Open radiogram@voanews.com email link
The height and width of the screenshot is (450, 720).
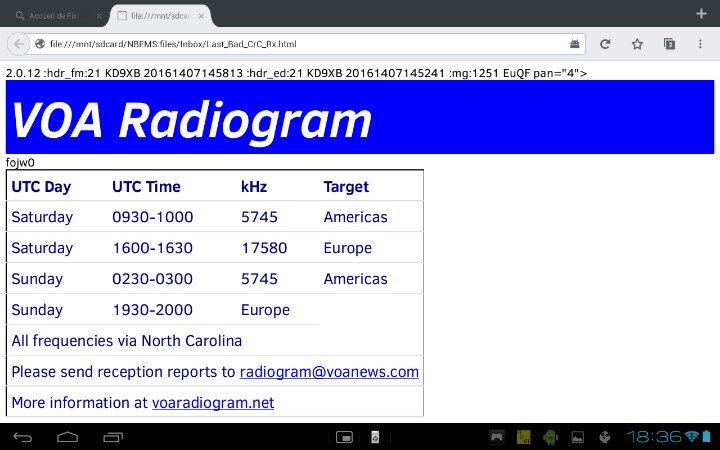329,371
